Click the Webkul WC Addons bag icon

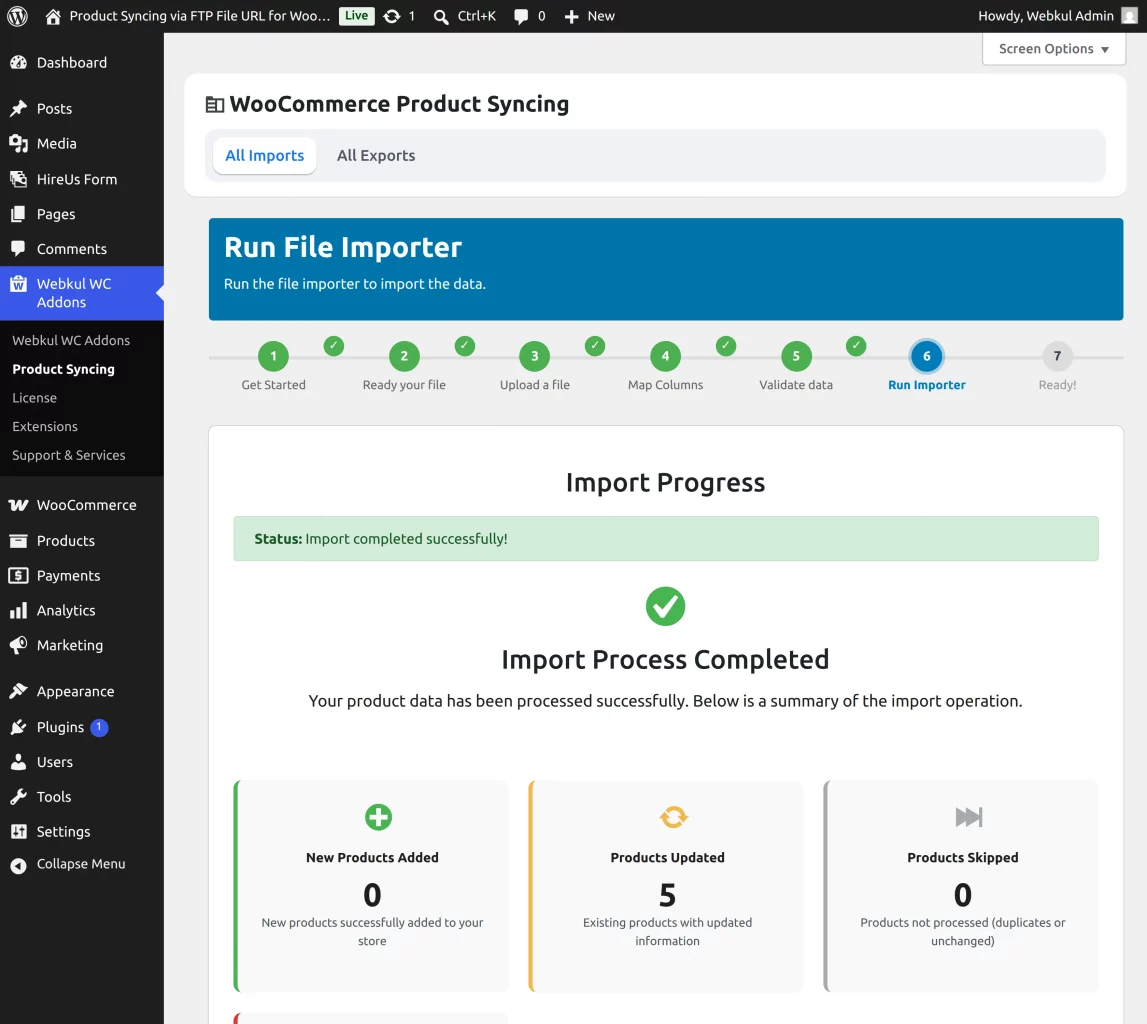pyautogui.click(x=18, y=284)
